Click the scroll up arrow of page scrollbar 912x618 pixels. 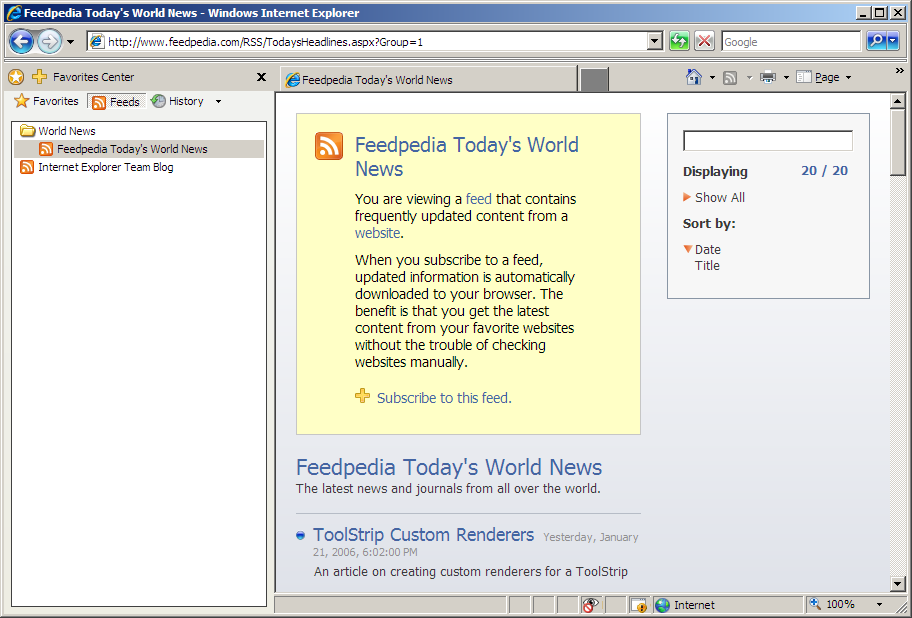[897, 101]
